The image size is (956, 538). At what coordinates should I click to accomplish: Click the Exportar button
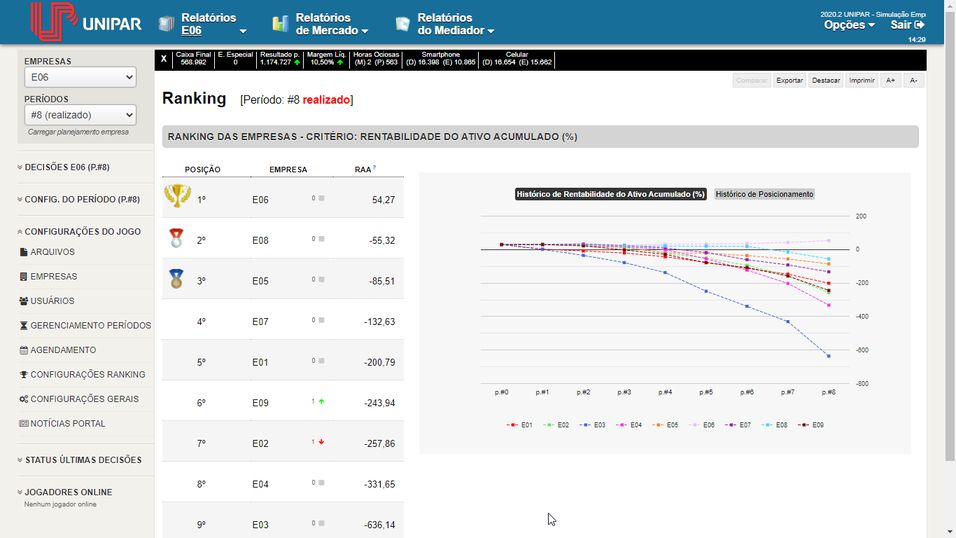pyautogui.click(x=789, y=80)
